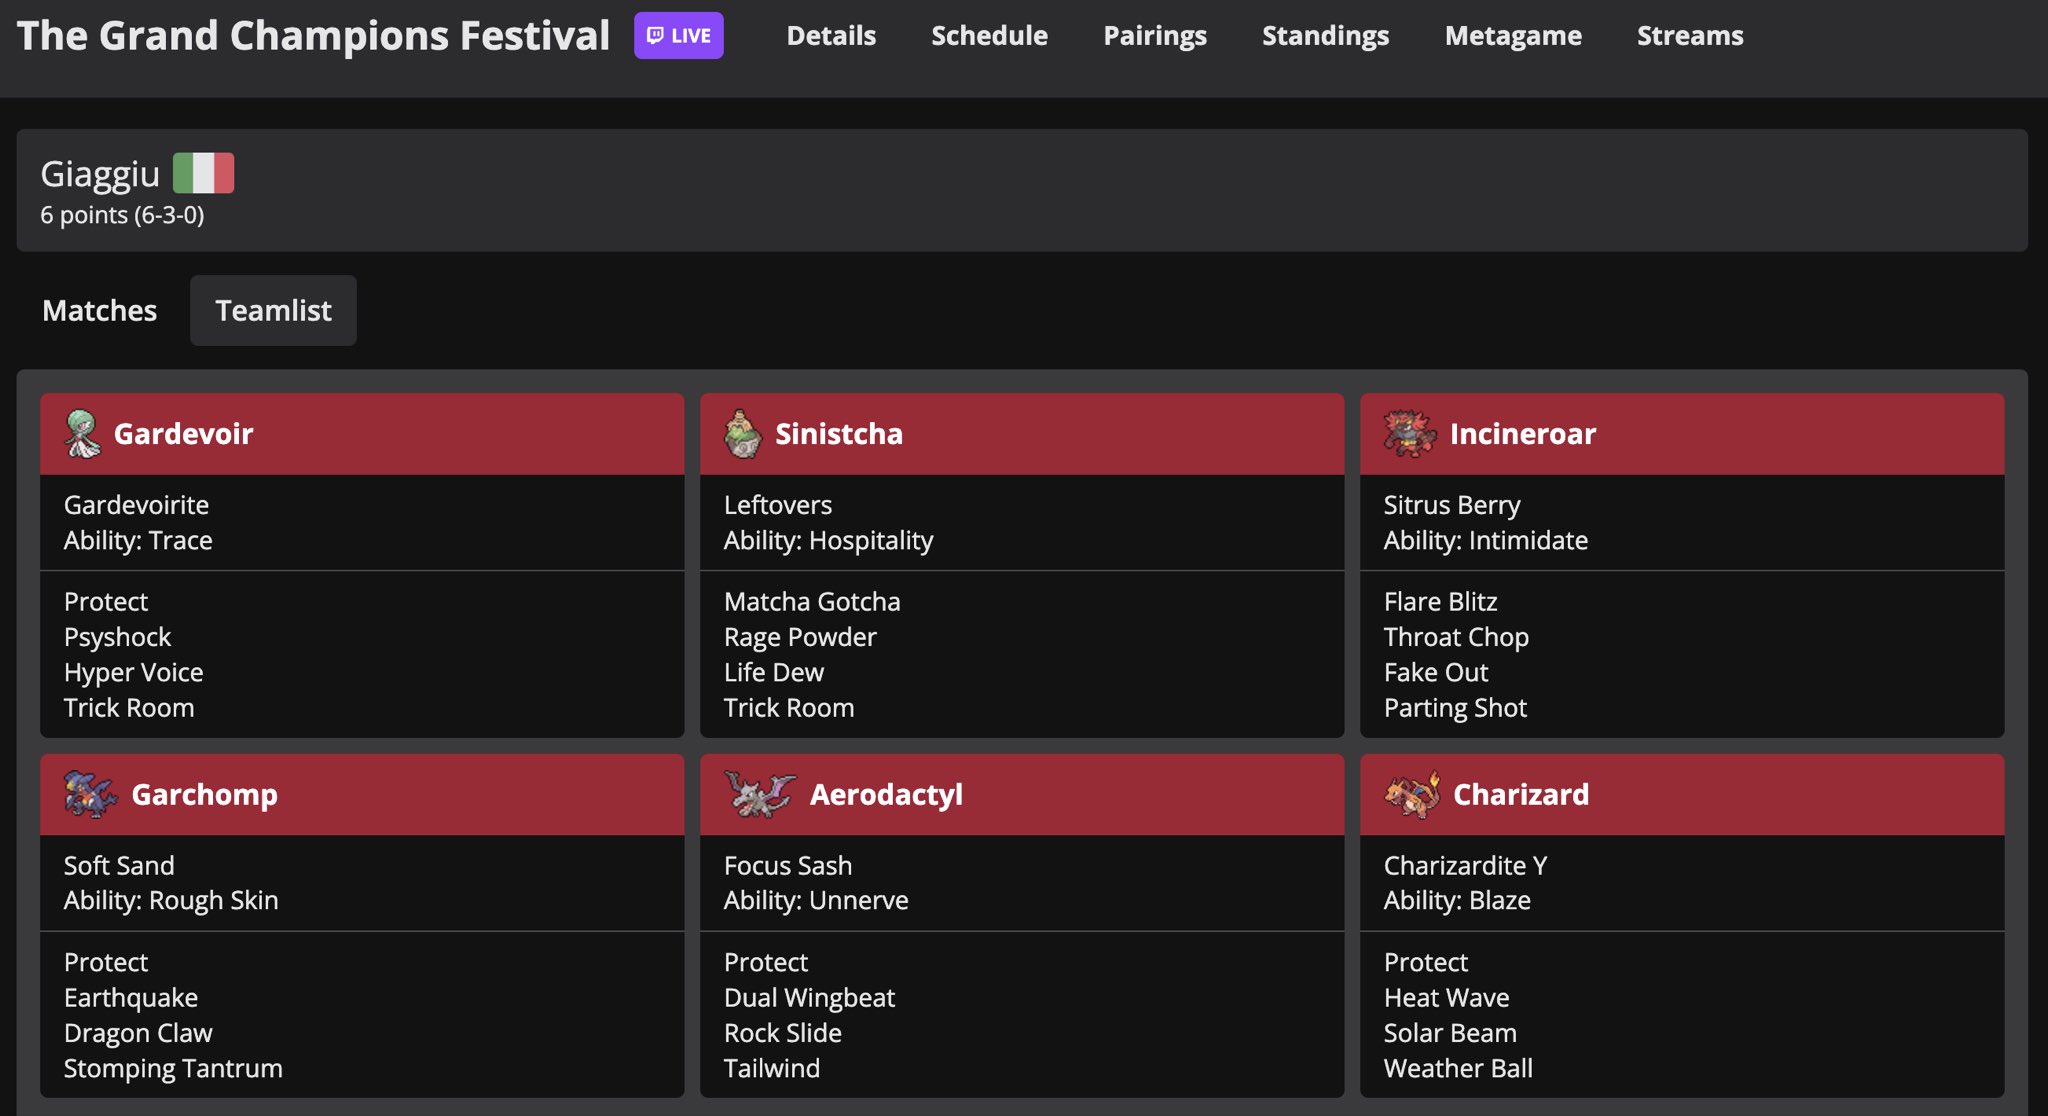Open the Pairings page
The height and width of the screenshot is (1116, 2048).
pyautogui.click(x=1155, y=36)
